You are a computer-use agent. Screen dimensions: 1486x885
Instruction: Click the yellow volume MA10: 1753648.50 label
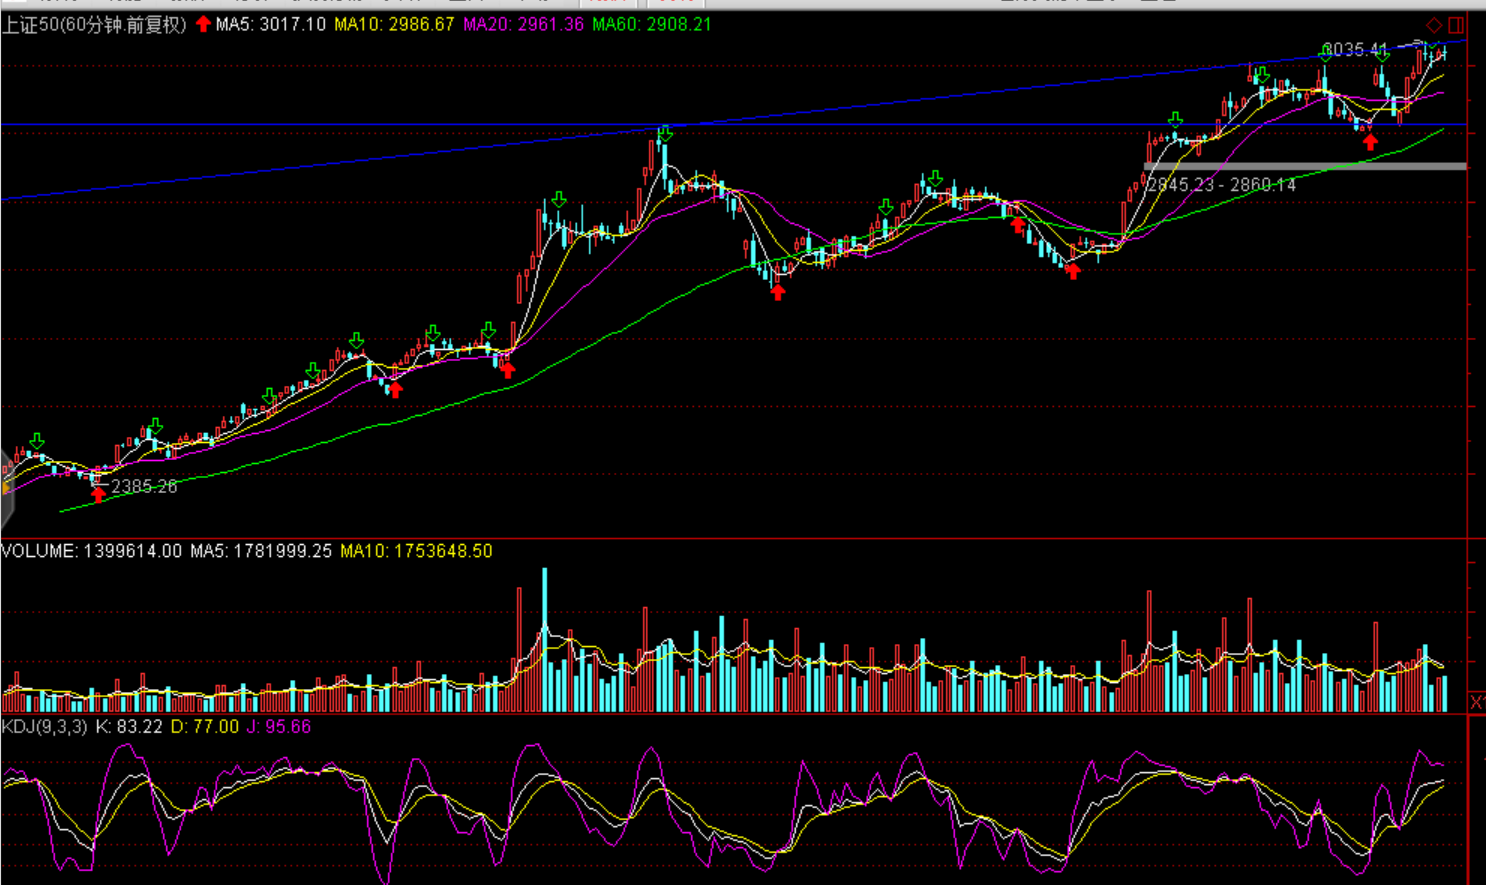pyautogui.click(x=416, y=551)
